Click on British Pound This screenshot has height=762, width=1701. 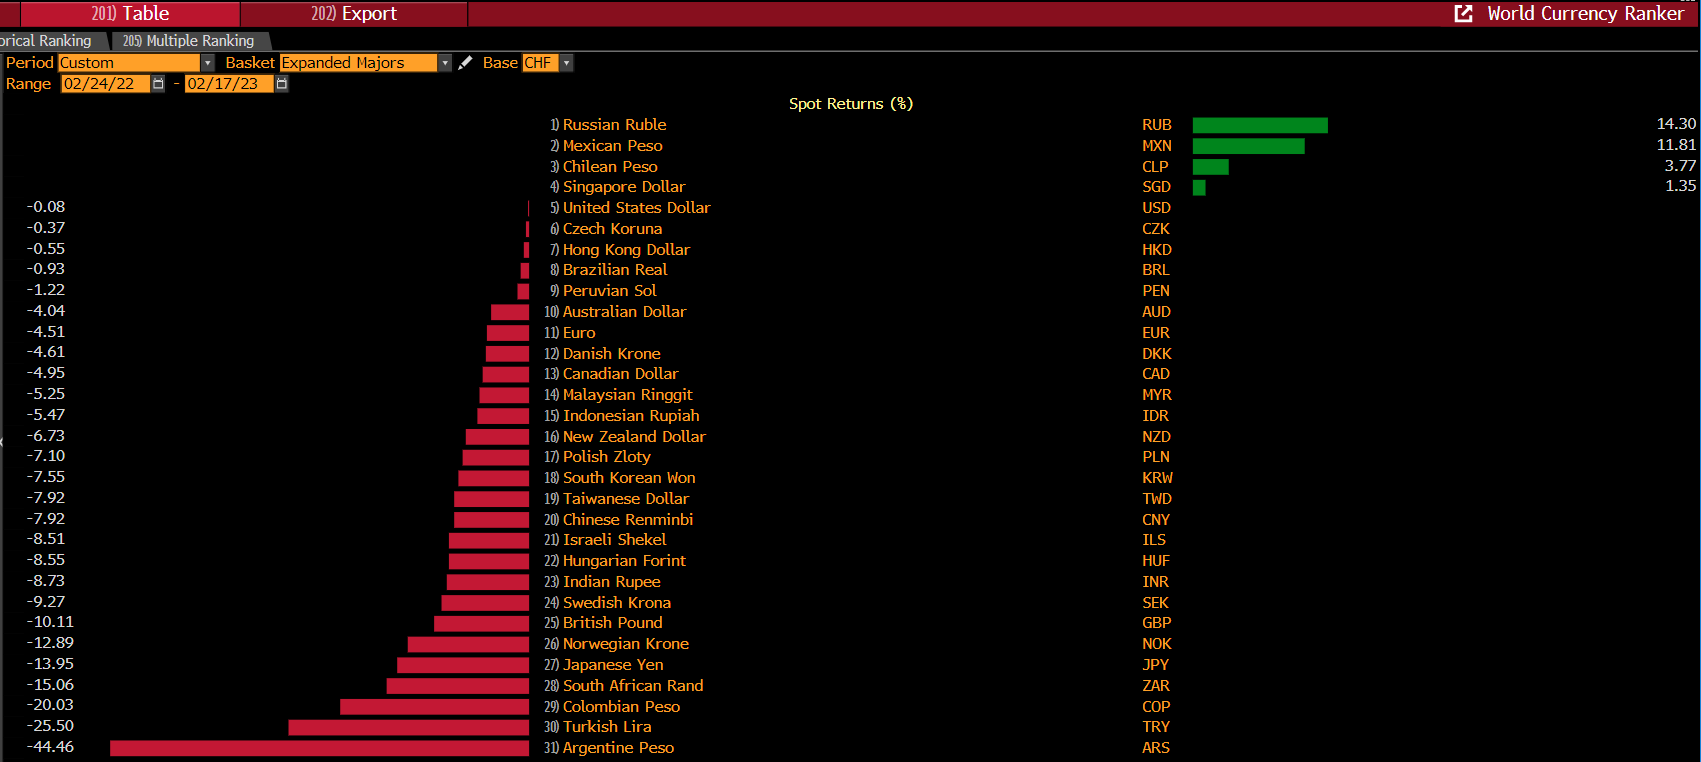tap(612, 623)
